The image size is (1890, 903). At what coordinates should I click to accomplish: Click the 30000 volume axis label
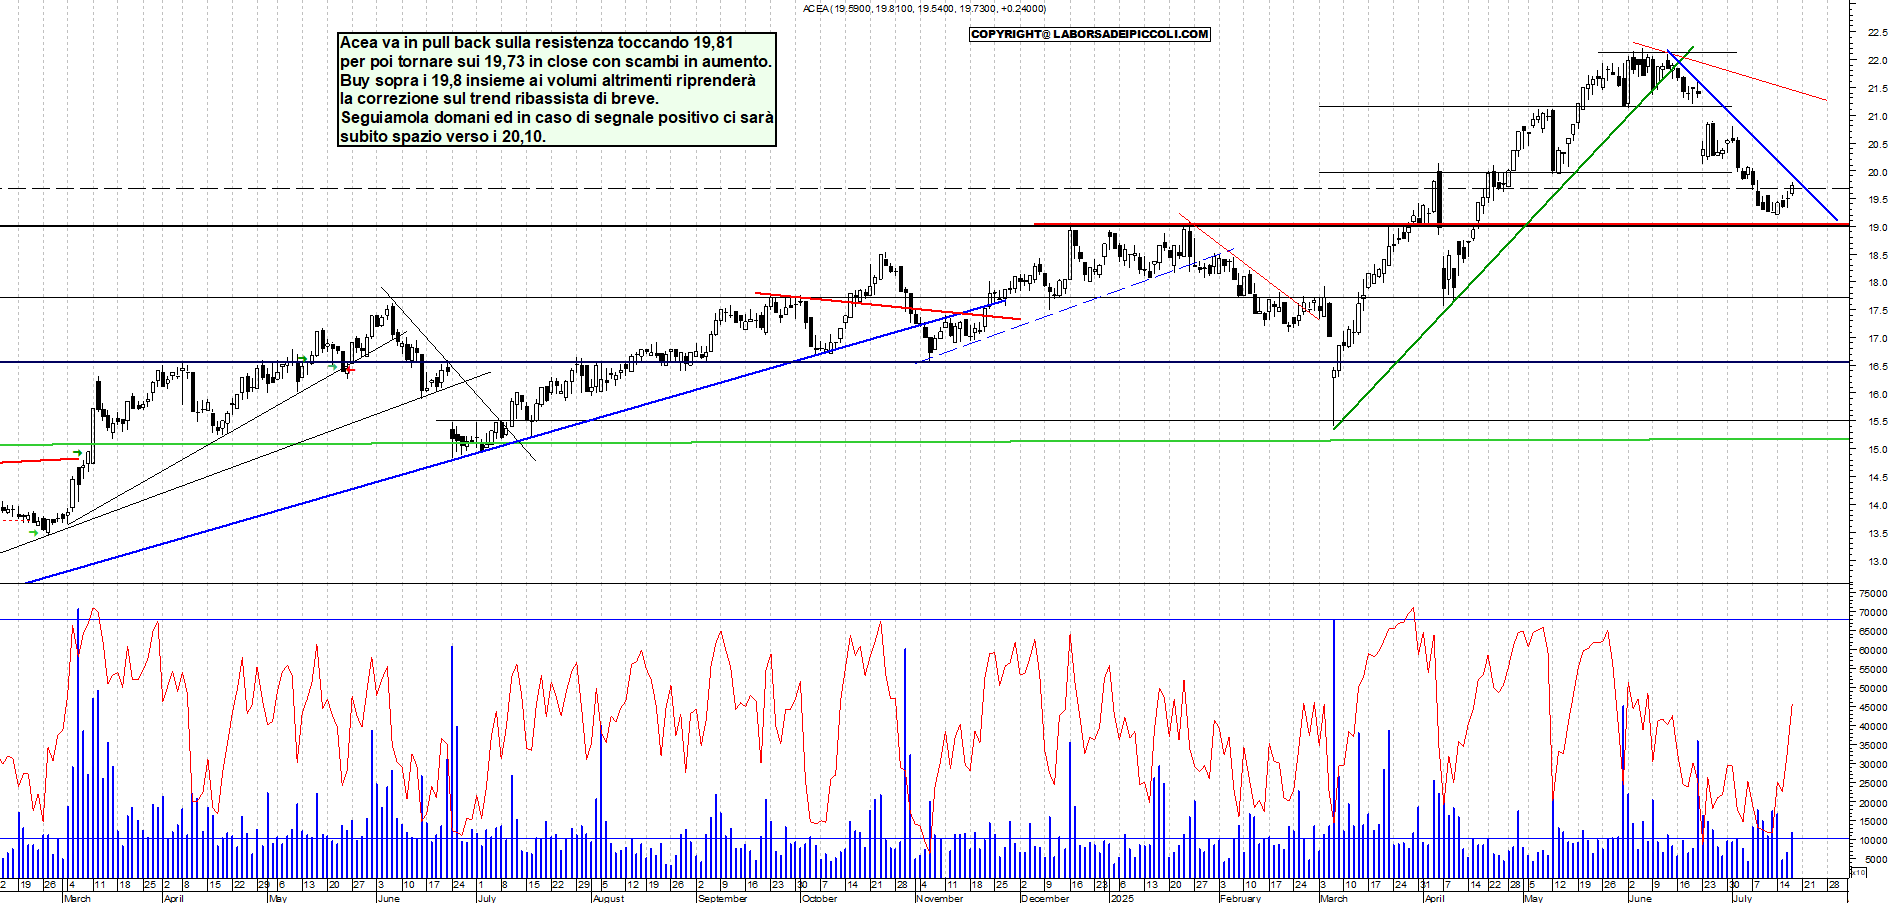tap(1873, 765)
